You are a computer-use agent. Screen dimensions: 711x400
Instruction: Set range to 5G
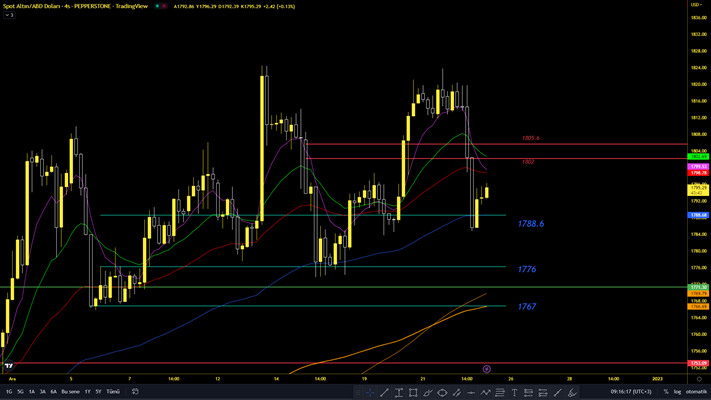coord(20,391)
